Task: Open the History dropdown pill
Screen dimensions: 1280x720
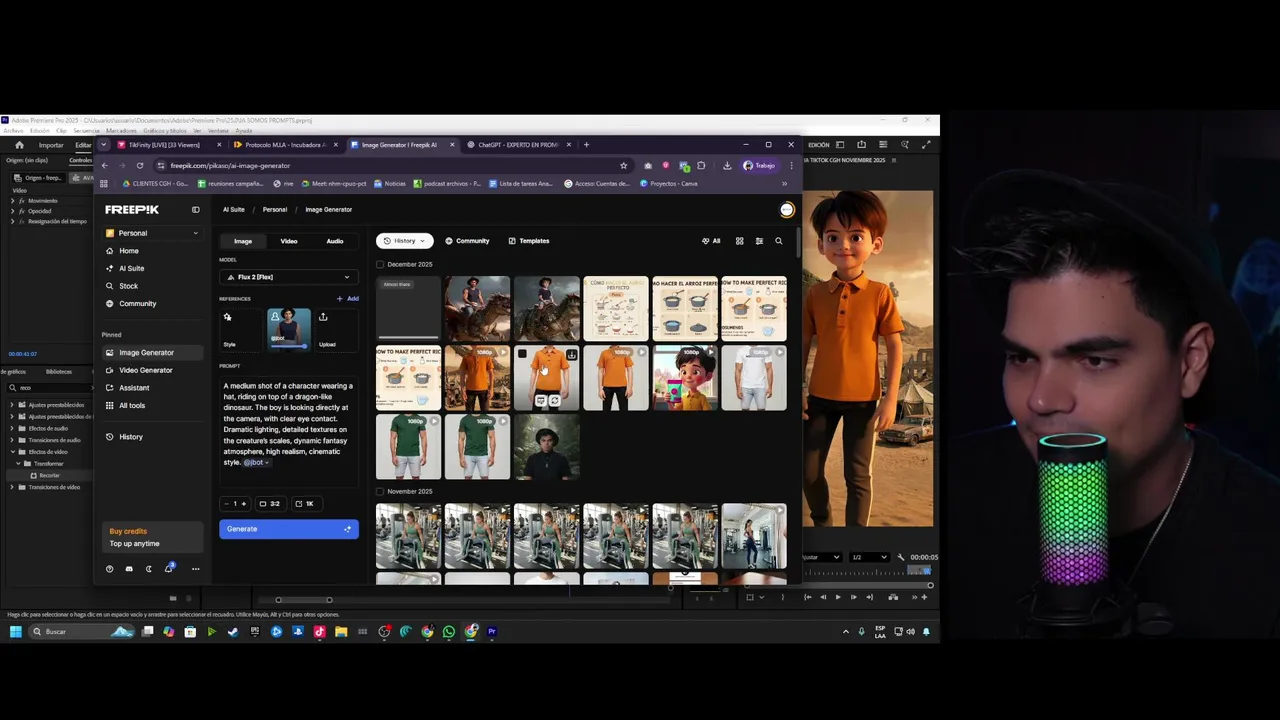Action: click(x=404, y=241)
